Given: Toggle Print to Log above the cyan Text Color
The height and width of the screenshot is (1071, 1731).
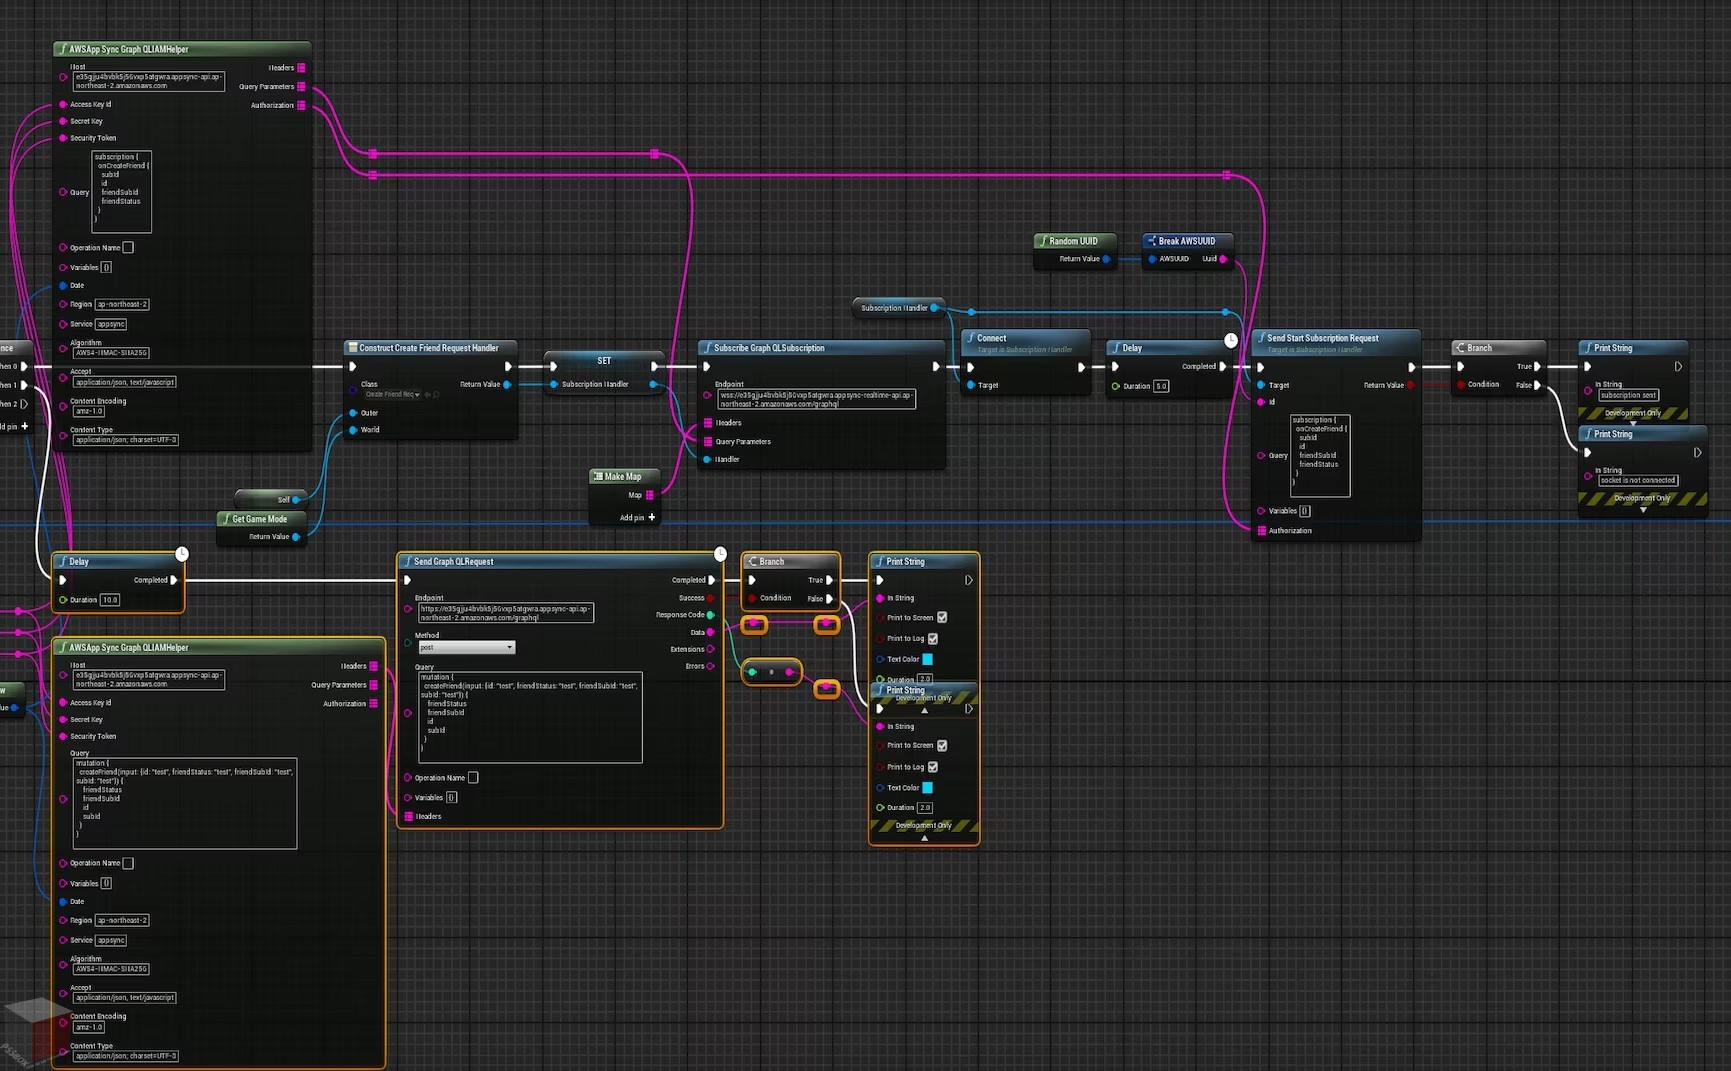Looking at the screenshot, I should click(933, 639).
